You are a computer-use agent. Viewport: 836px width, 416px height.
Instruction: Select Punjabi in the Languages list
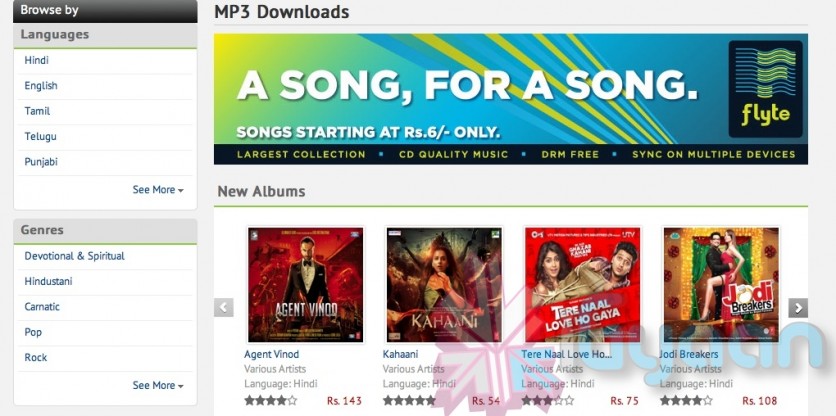click(41, 162)
